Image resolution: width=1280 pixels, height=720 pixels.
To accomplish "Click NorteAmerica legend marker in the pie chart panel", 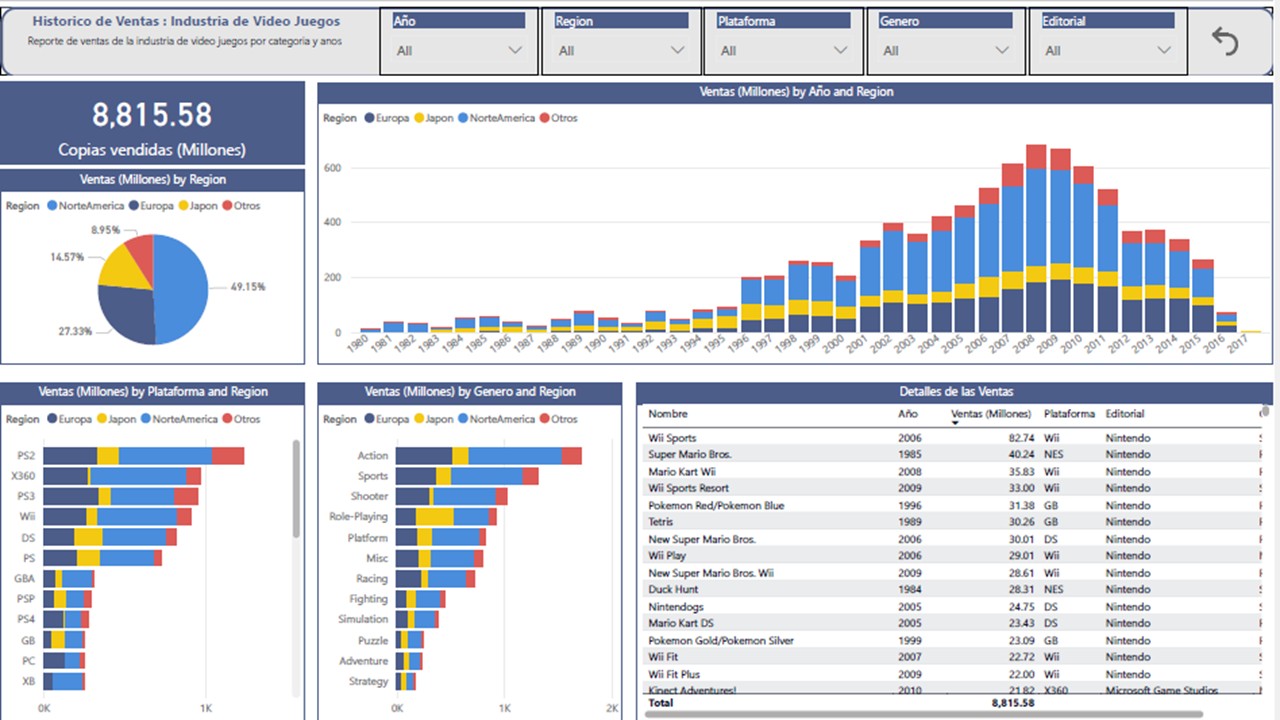I will pos(52,206).
